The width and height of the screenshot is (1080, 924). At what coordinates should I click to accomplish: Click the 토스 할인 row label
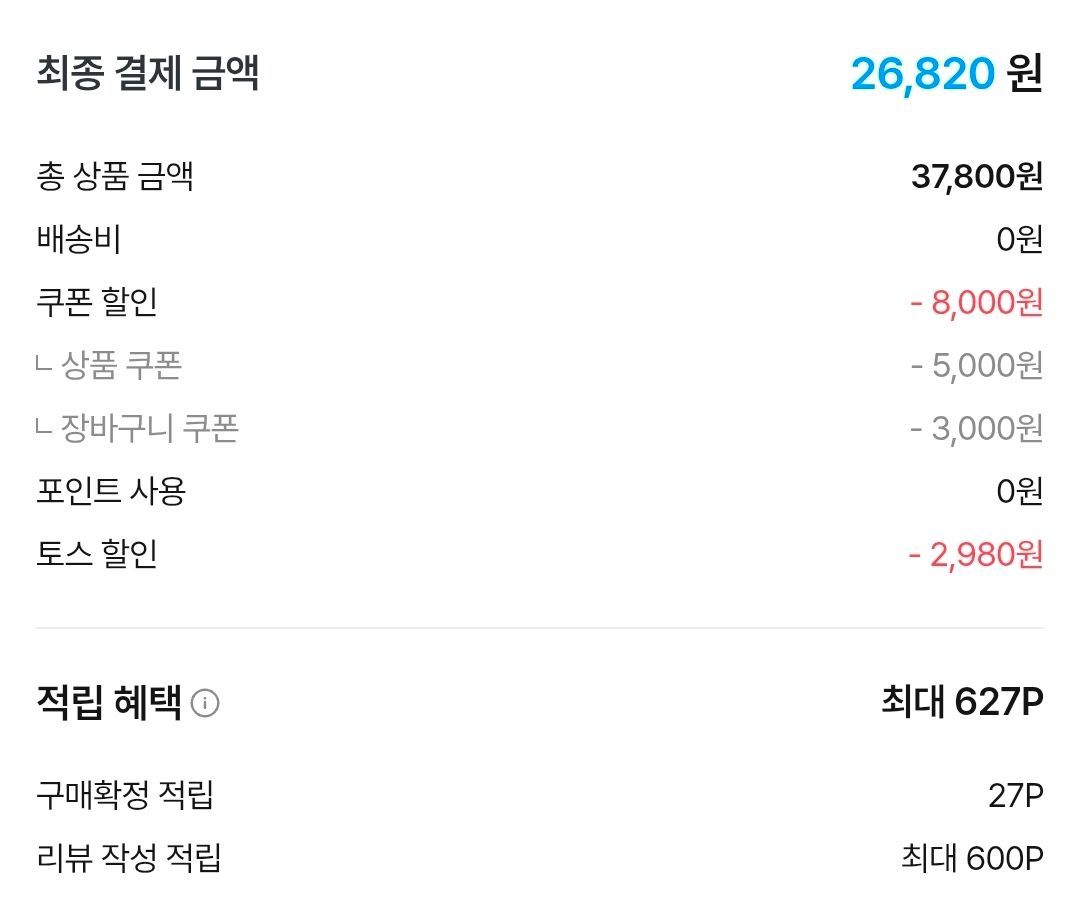coord(96,554)
